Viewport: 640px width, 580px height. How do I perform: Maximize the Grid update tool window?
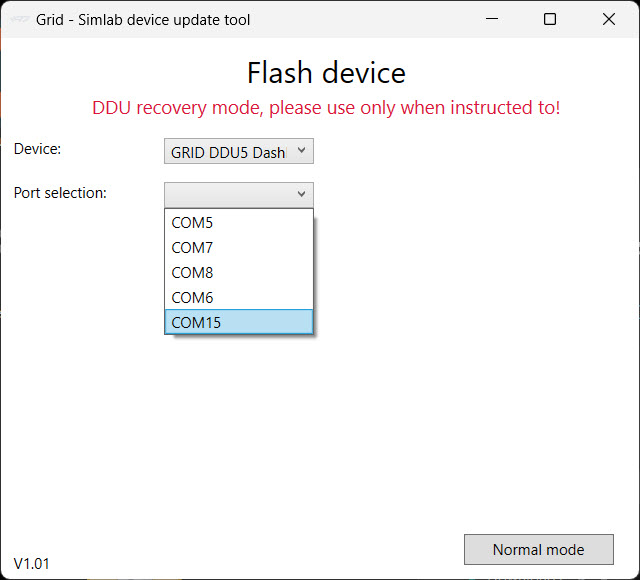tap(550, 19)
